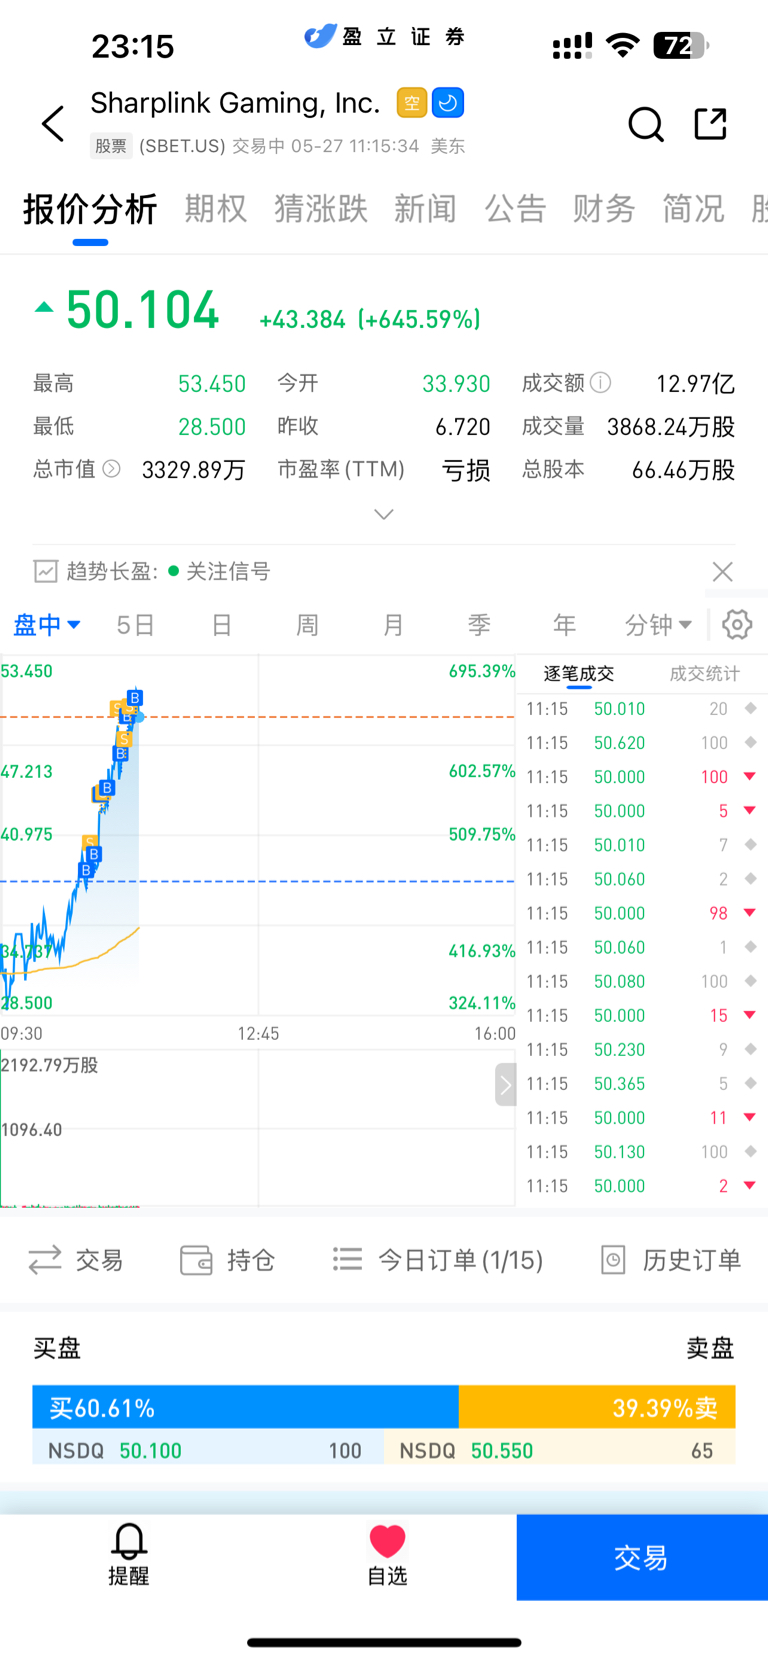Tap the yellow 空 short-selling badge

(412, 103)
